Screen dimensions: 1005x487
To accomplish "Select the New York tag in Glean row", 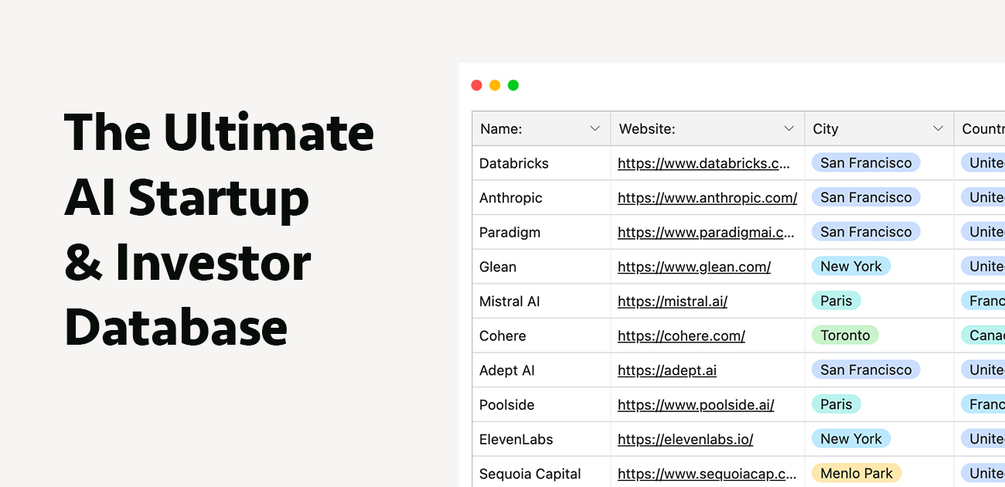I will [851, 267].
